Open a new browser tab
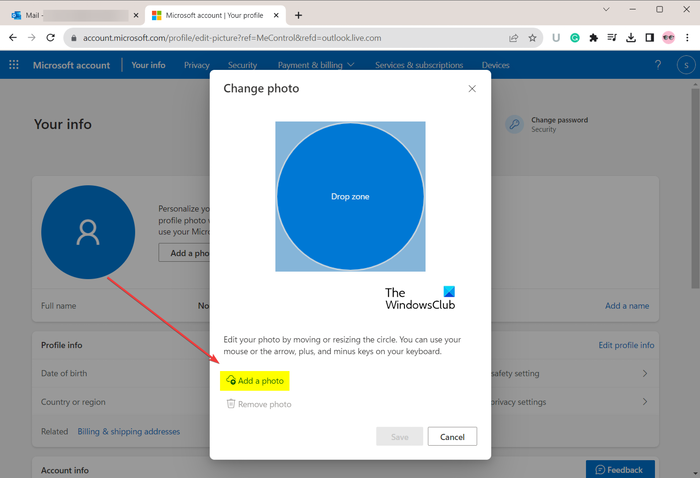 tap(298, 15)
